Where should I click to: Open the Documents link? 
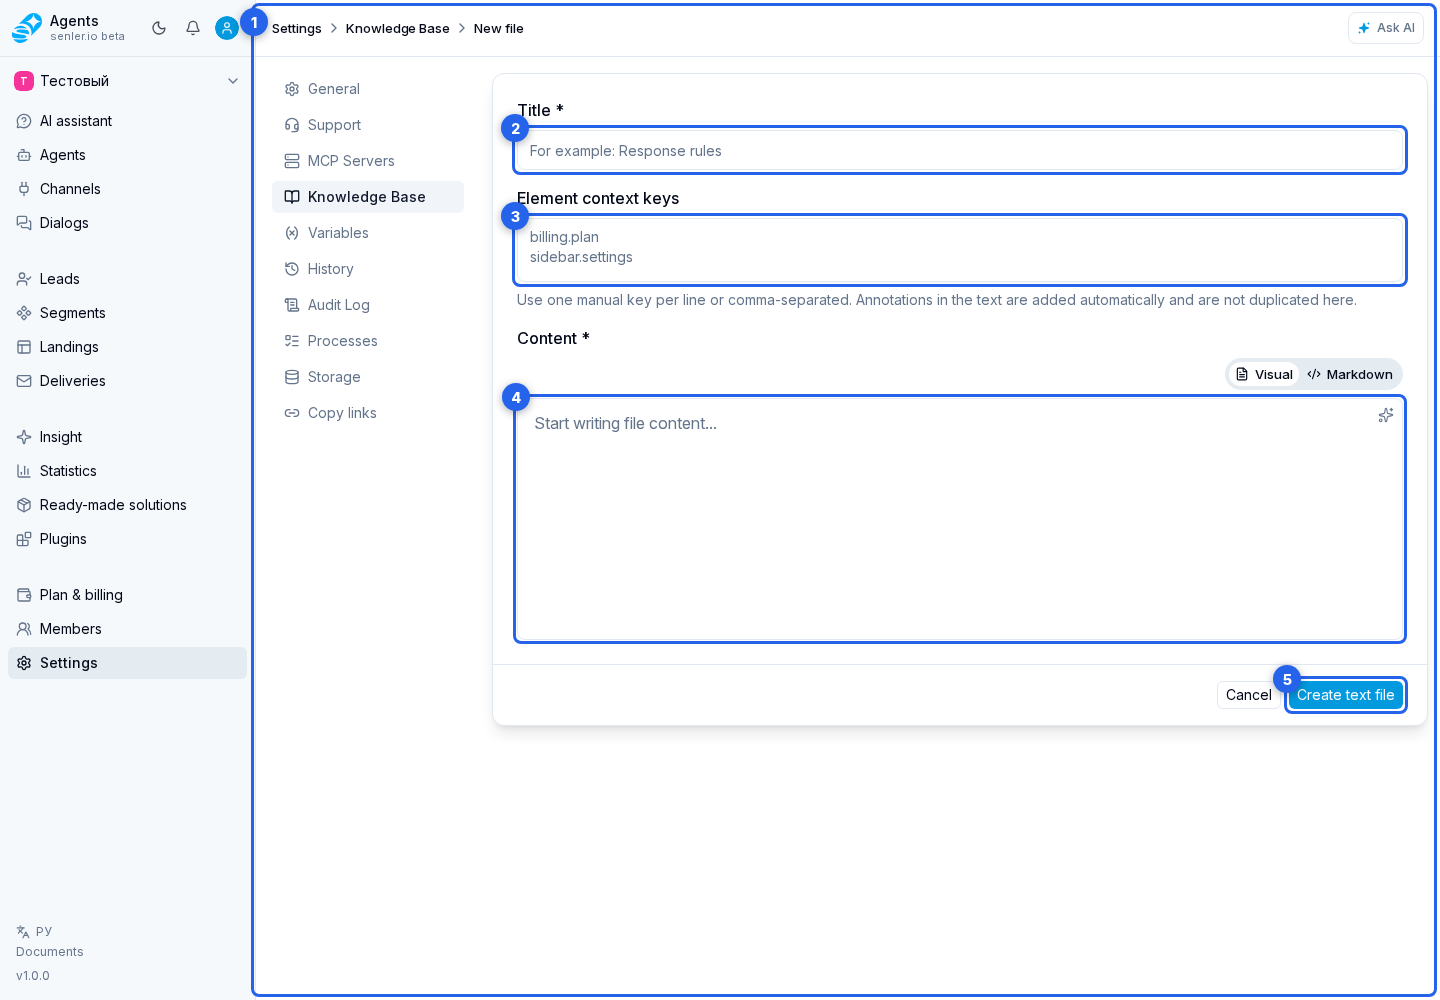(x=50, y=952)
